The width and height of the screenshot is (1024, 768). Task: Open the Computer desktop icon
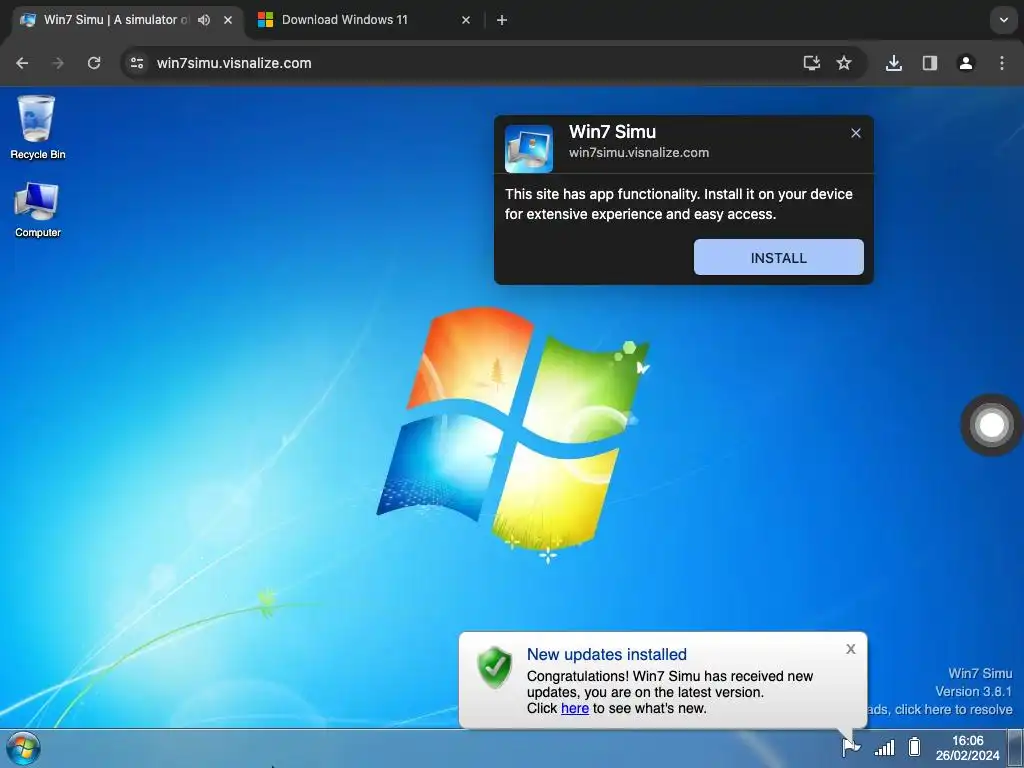point(37,210)
